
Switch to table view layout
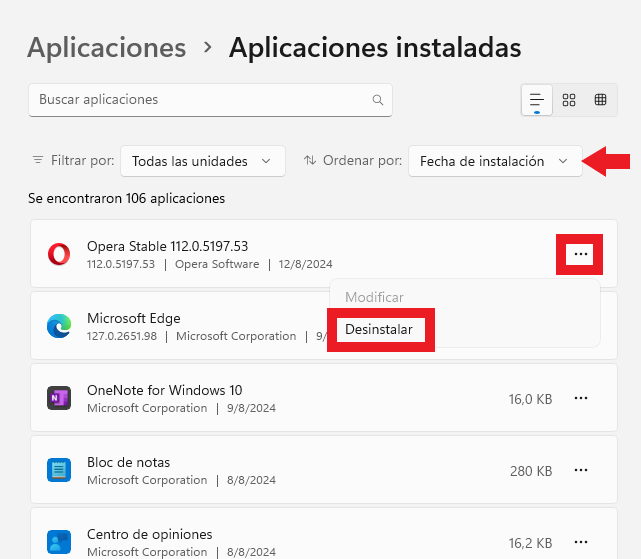pyautogui.click(x=600, y=100)
